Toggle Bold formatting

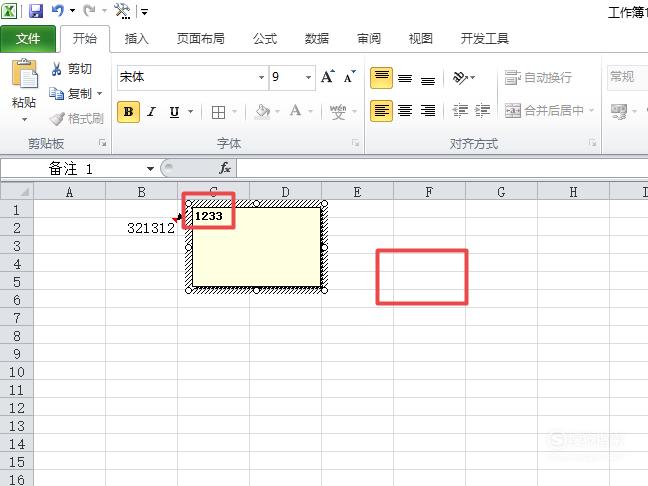pyautogui.click(x=129, y=112)
